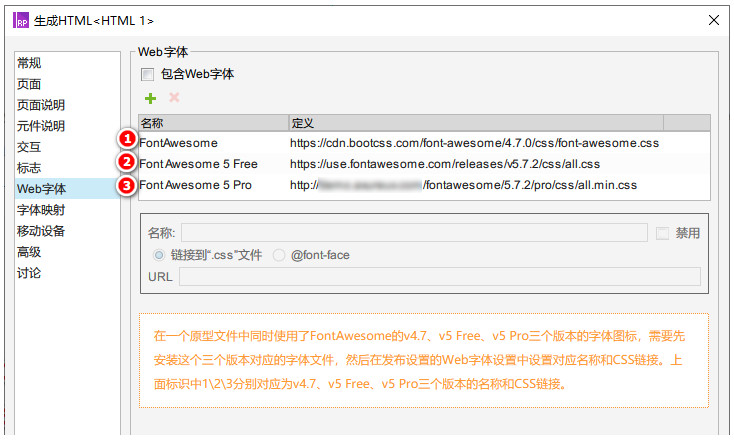Open the 常规 settings section

coord(67,63)
